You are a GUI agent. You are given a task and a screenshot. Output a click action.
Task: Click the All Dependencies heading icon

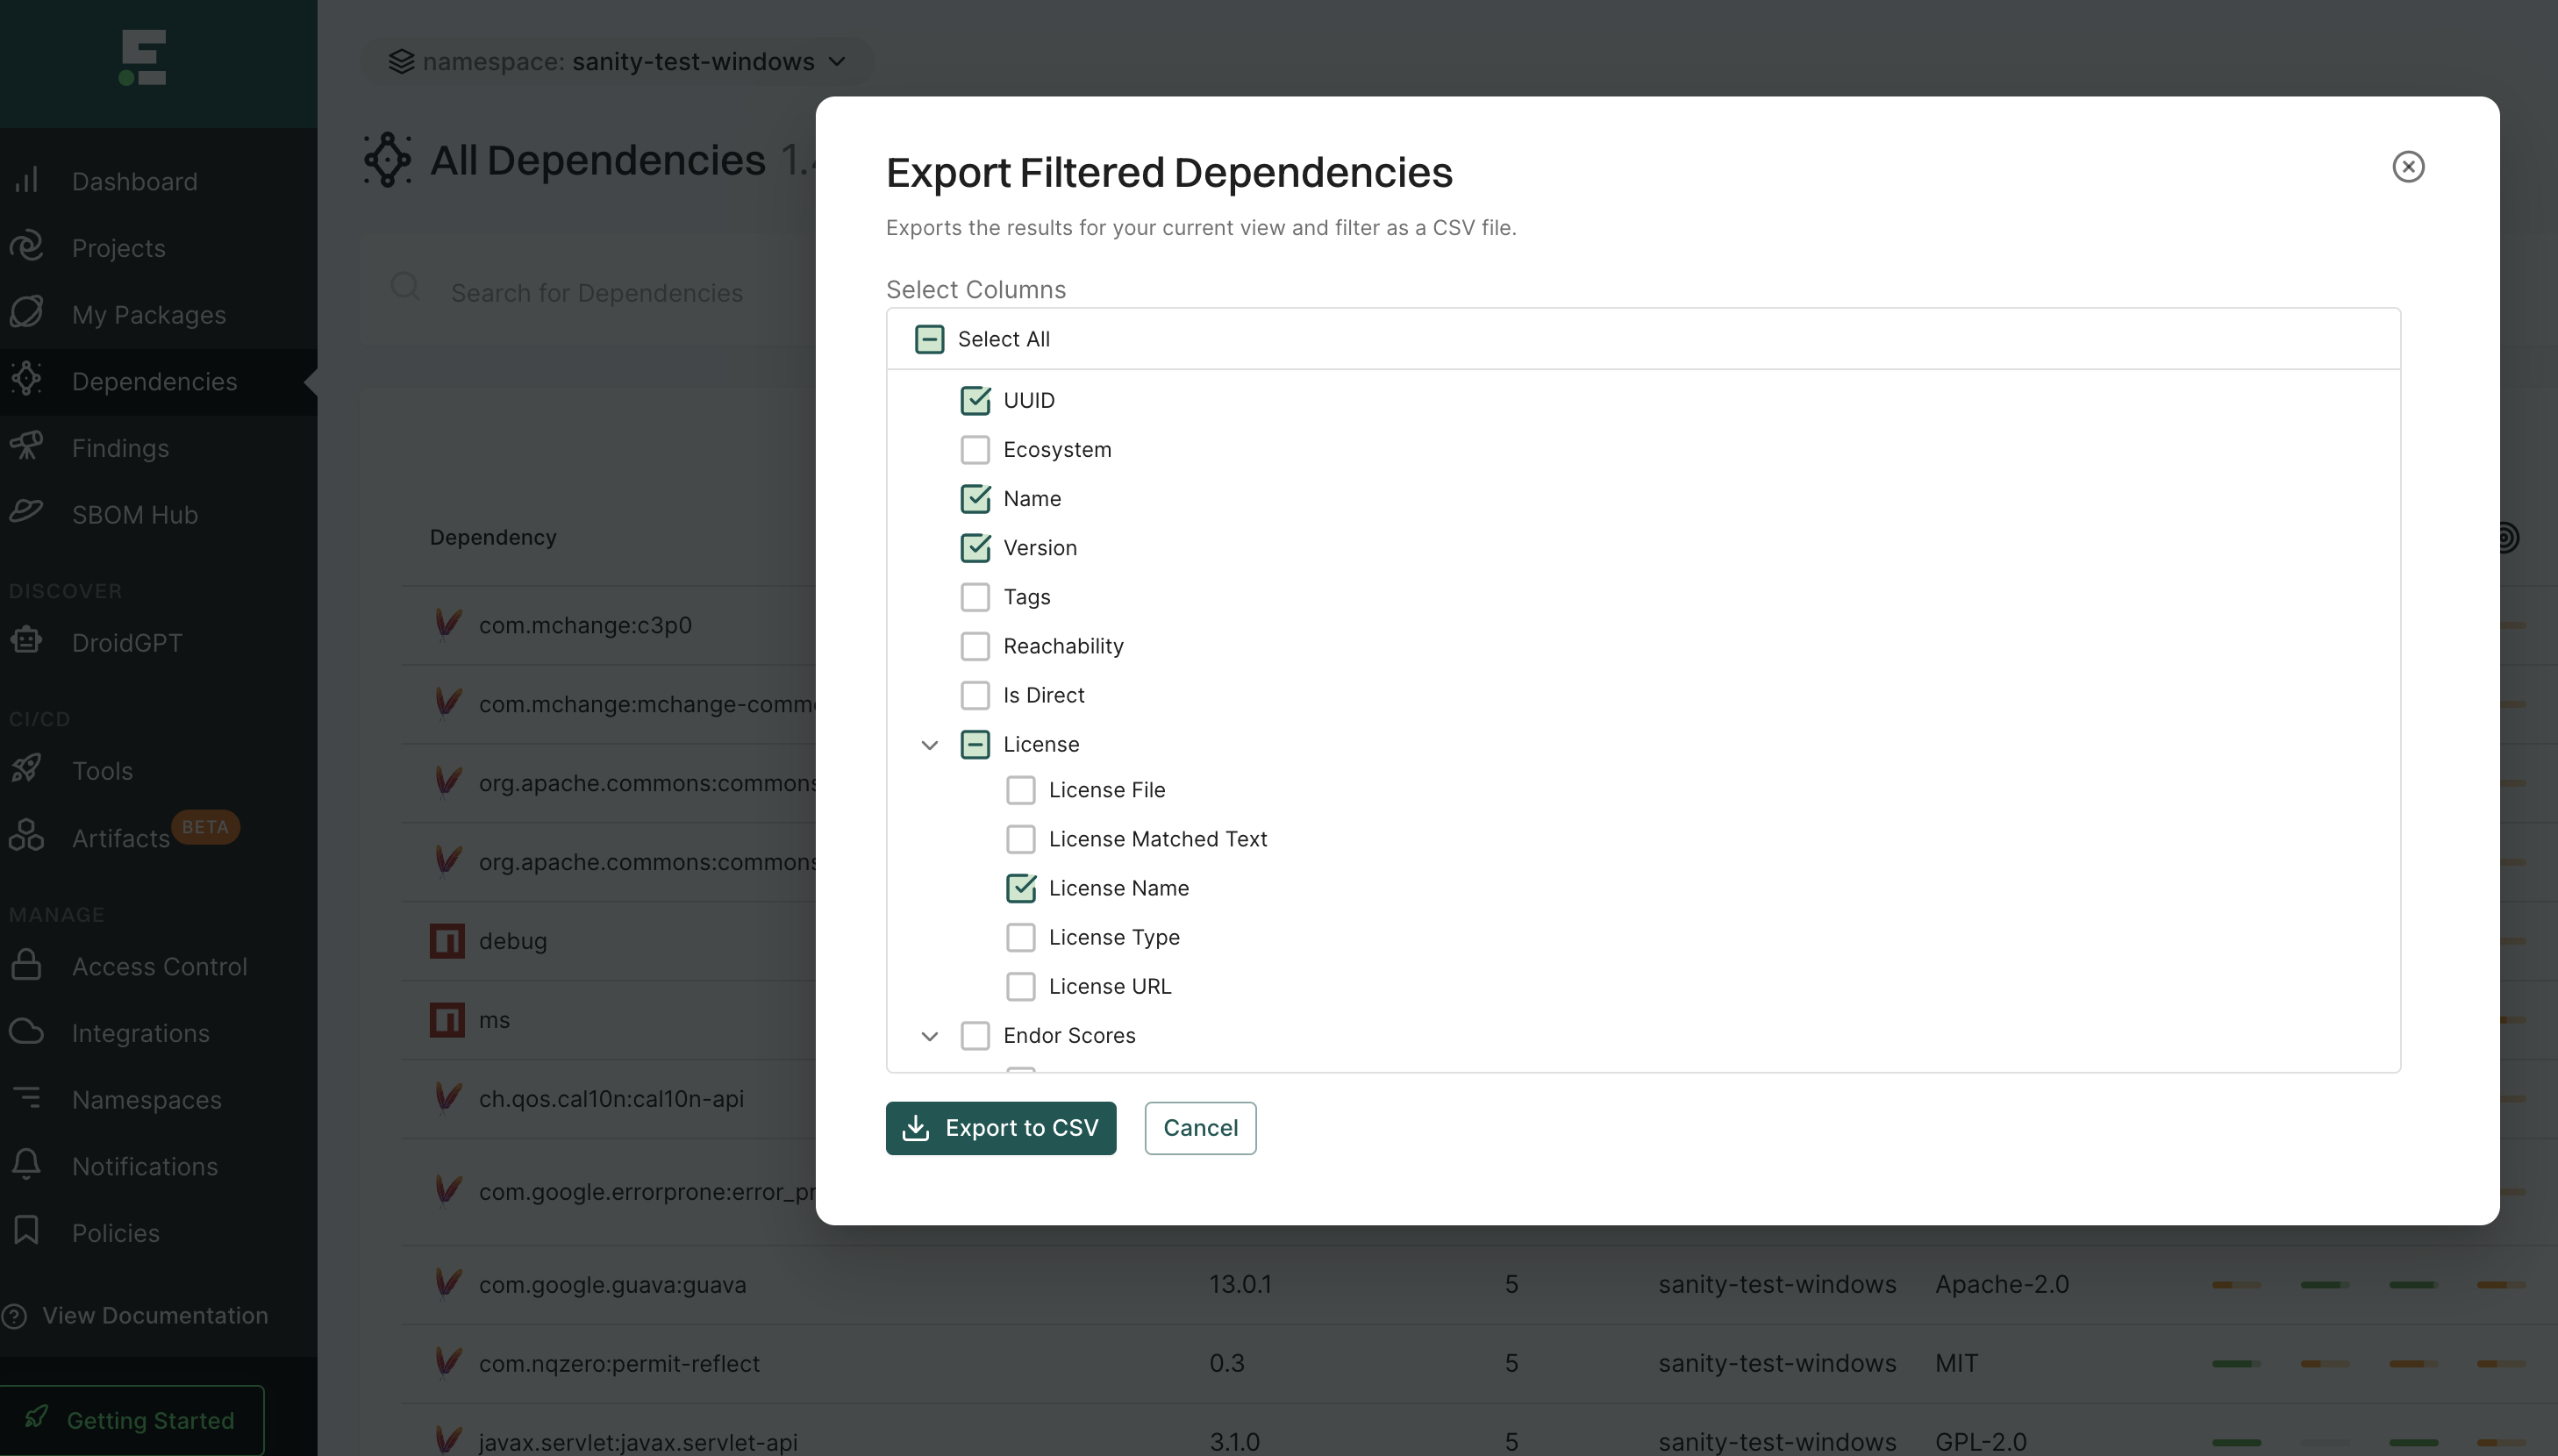[x=388, y=160]
